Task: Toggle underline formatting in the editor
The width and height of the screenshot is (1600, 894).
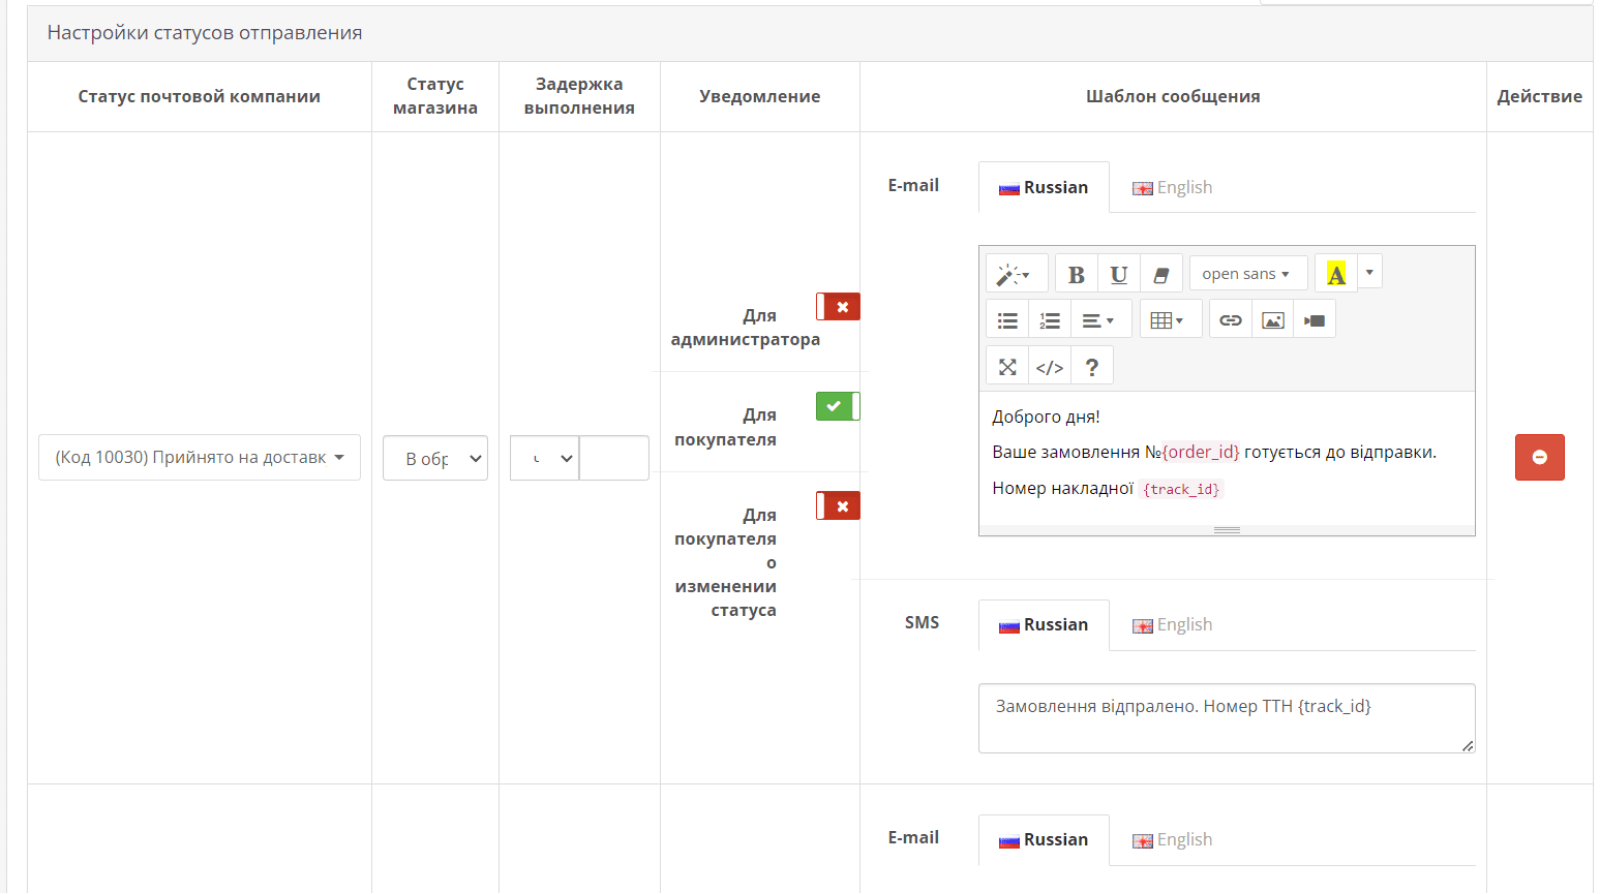Action: [1119, 273]
